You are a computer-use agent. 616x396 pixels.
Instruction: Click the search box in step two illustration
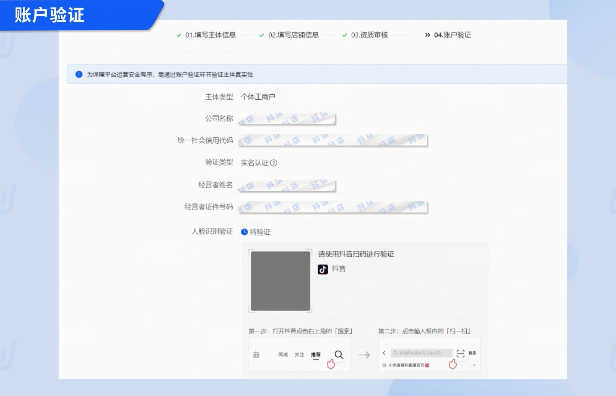tap(422, 353)
